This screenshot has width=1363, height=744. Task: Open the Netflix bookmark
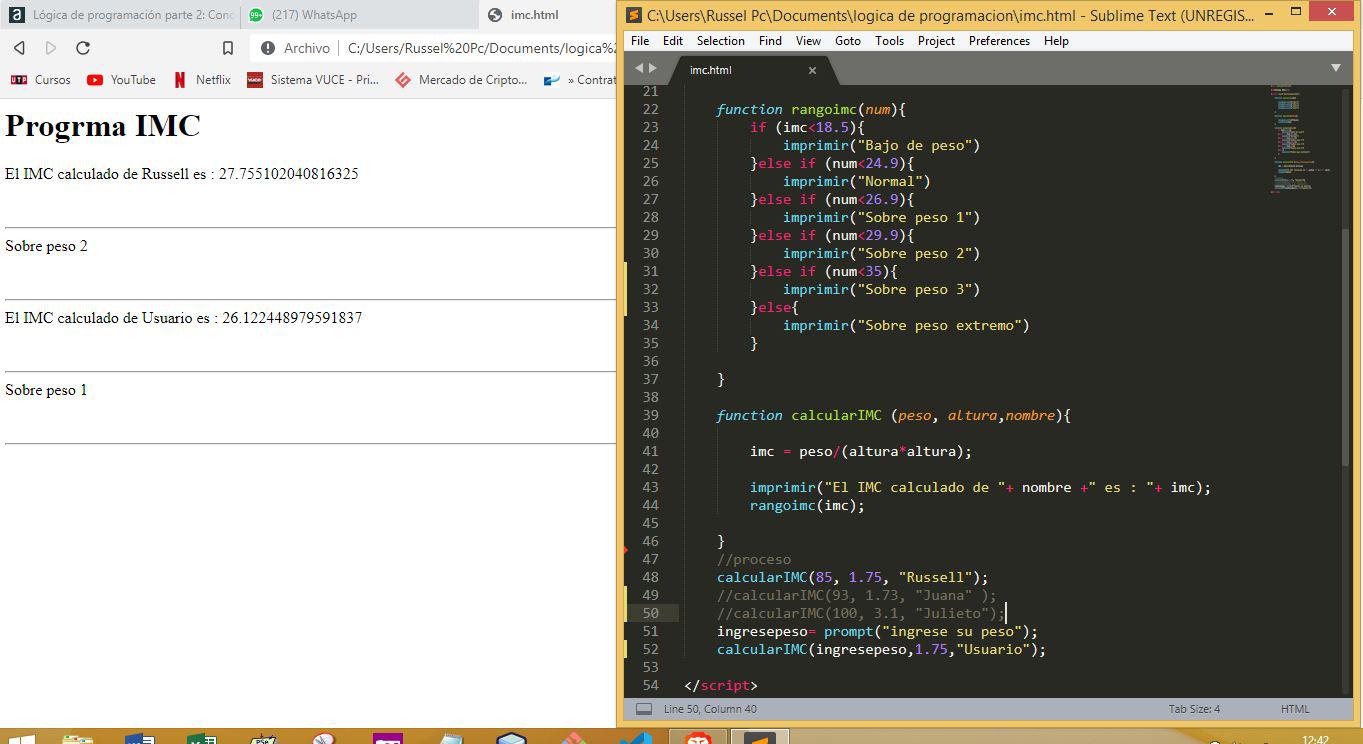tap(201, 80)
